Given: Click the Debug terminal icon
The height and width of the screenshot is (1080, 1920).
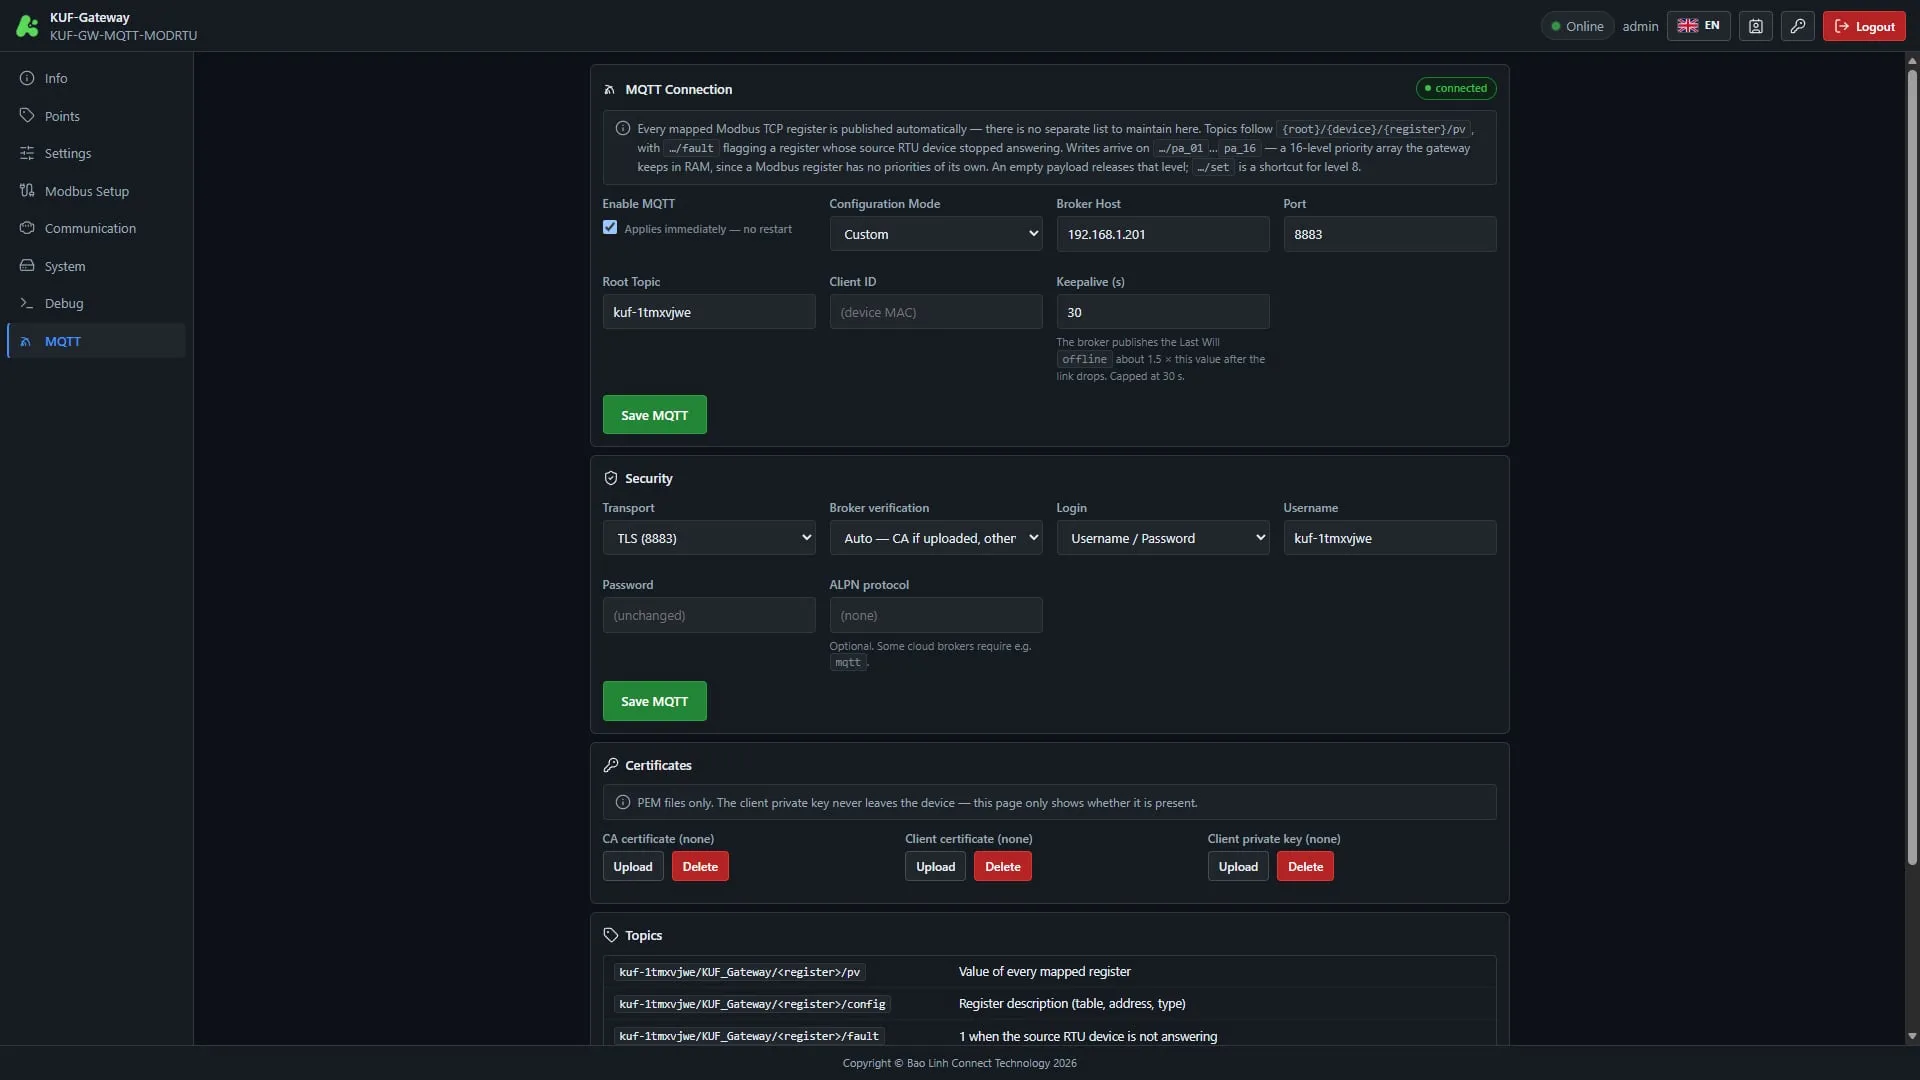Looking at the screenshot, I should point(27,303).
